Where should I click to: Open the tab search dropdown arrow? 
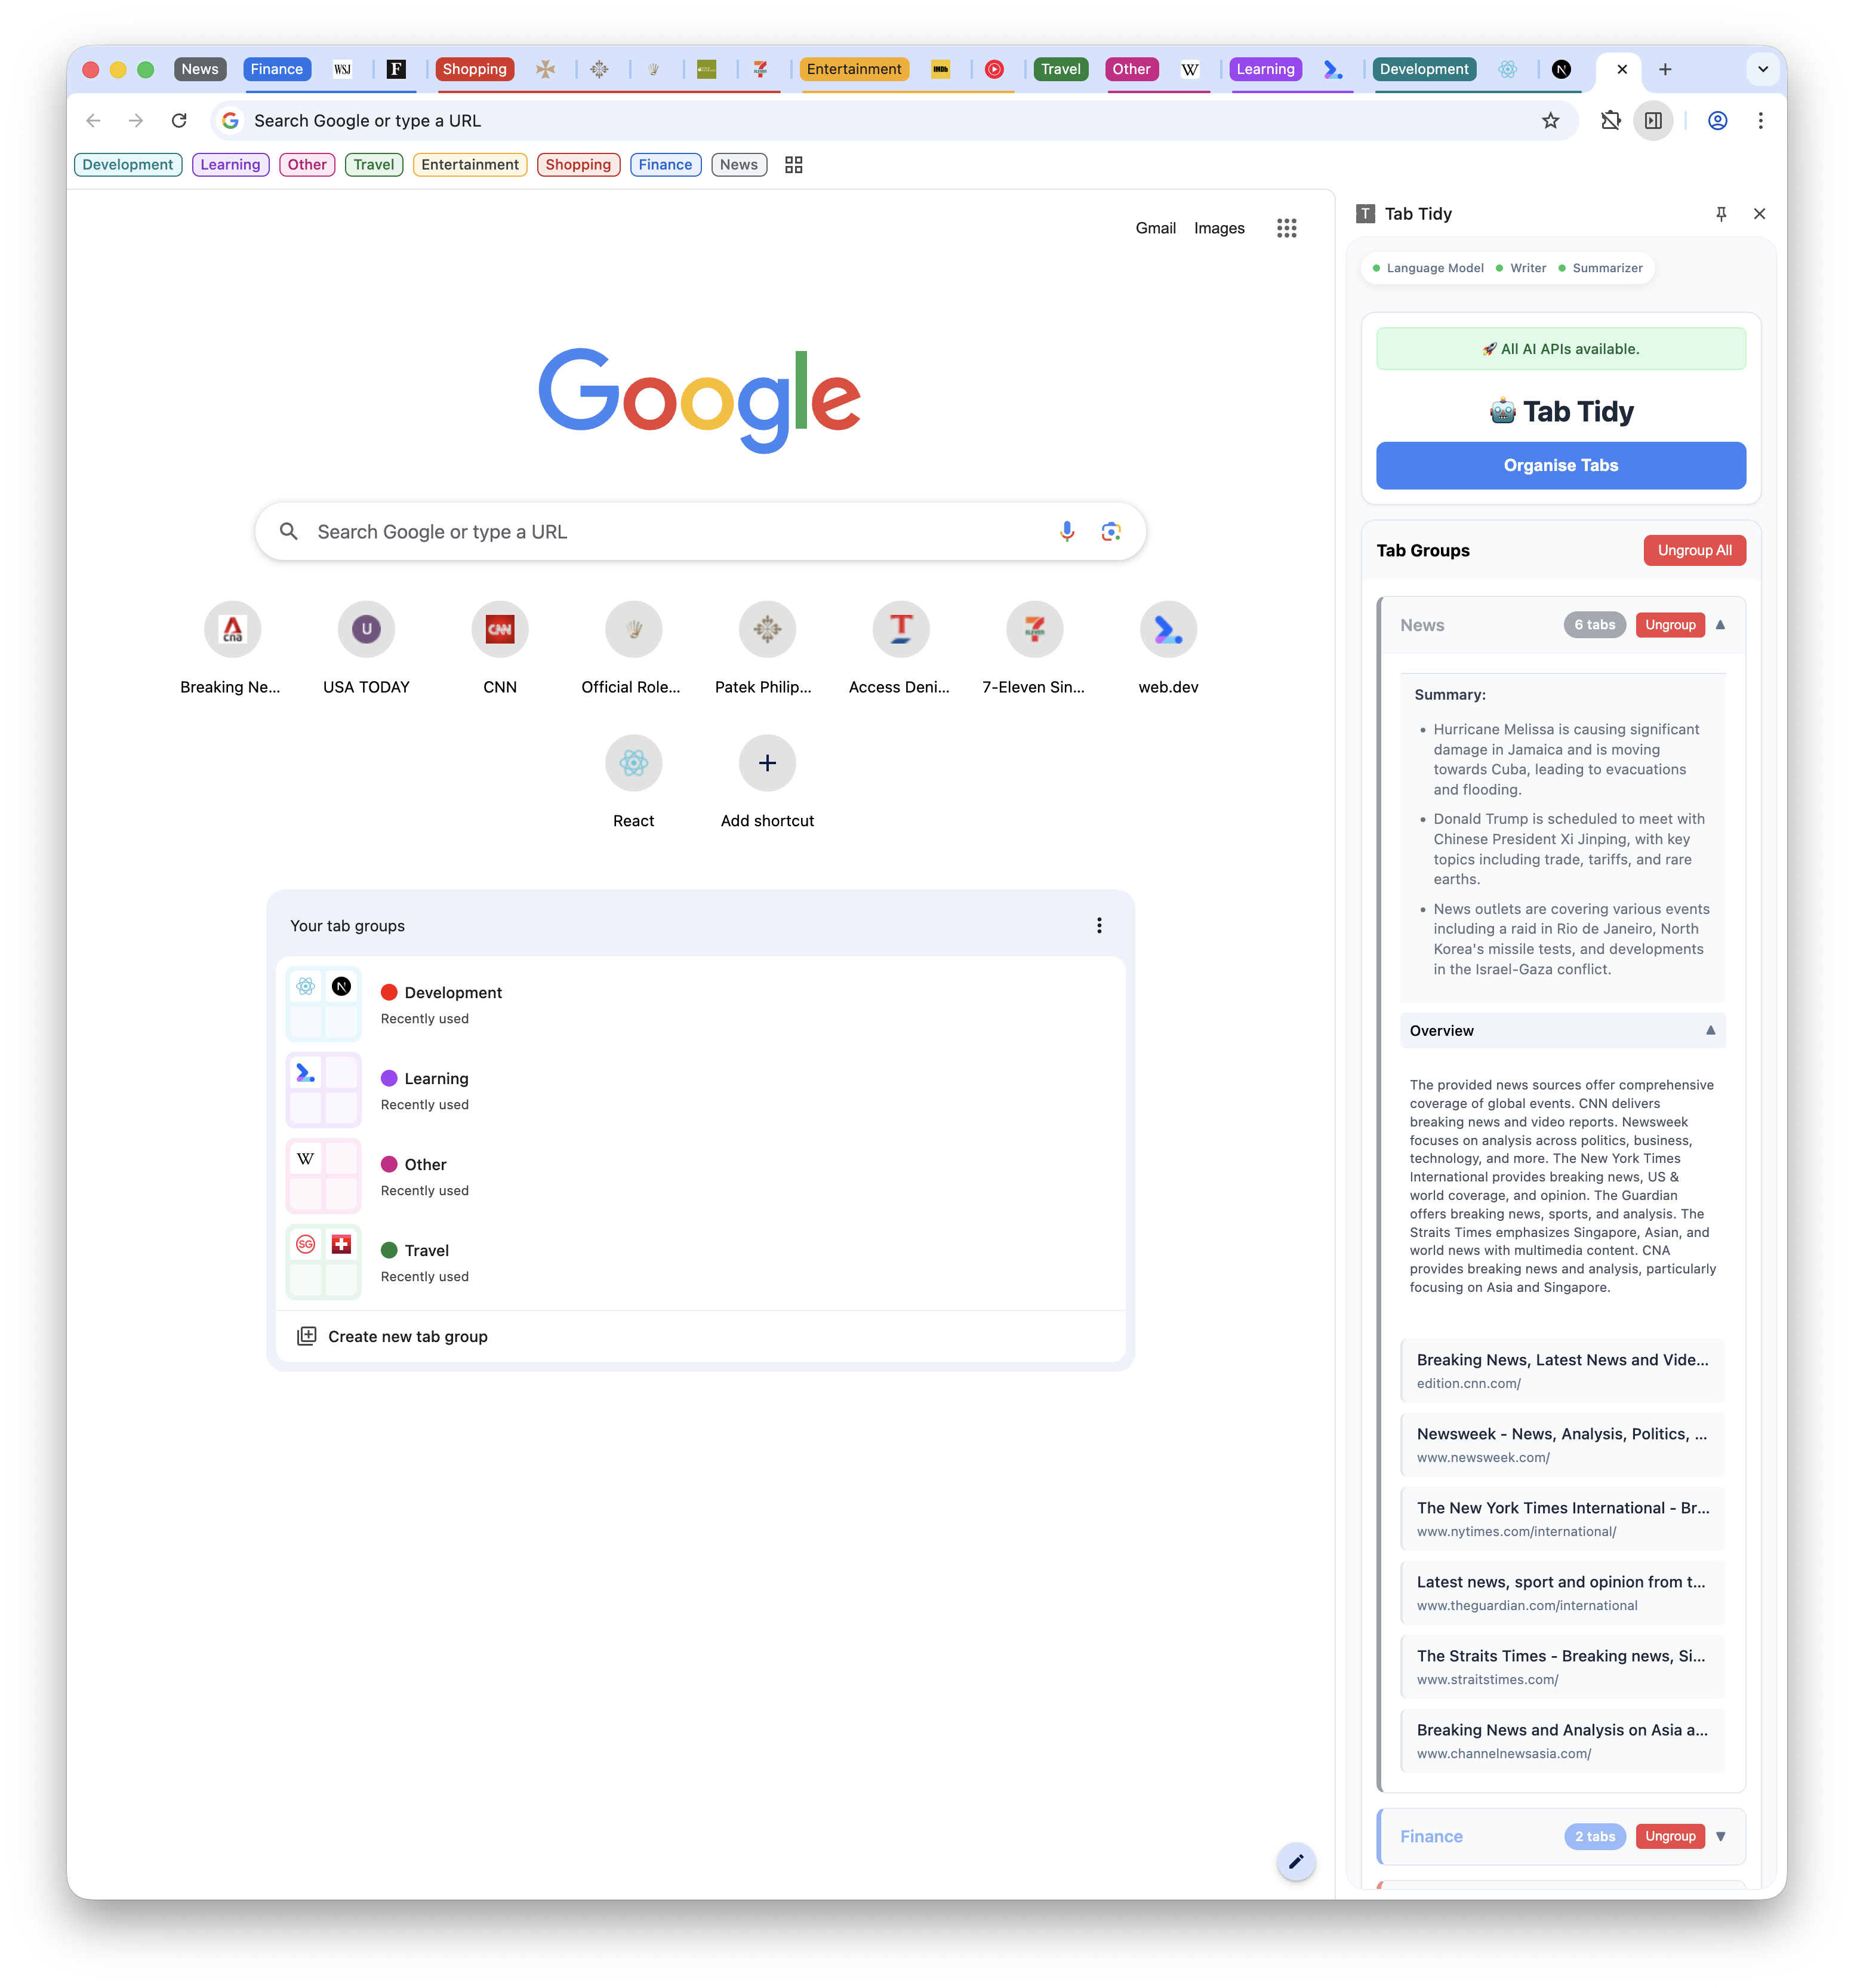(1762, 69)
